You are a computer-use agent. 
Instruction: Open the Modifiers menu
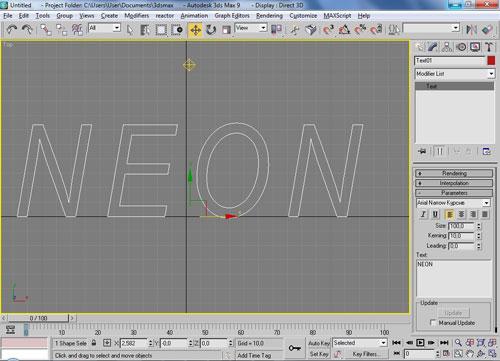click(x=136, y=16)
